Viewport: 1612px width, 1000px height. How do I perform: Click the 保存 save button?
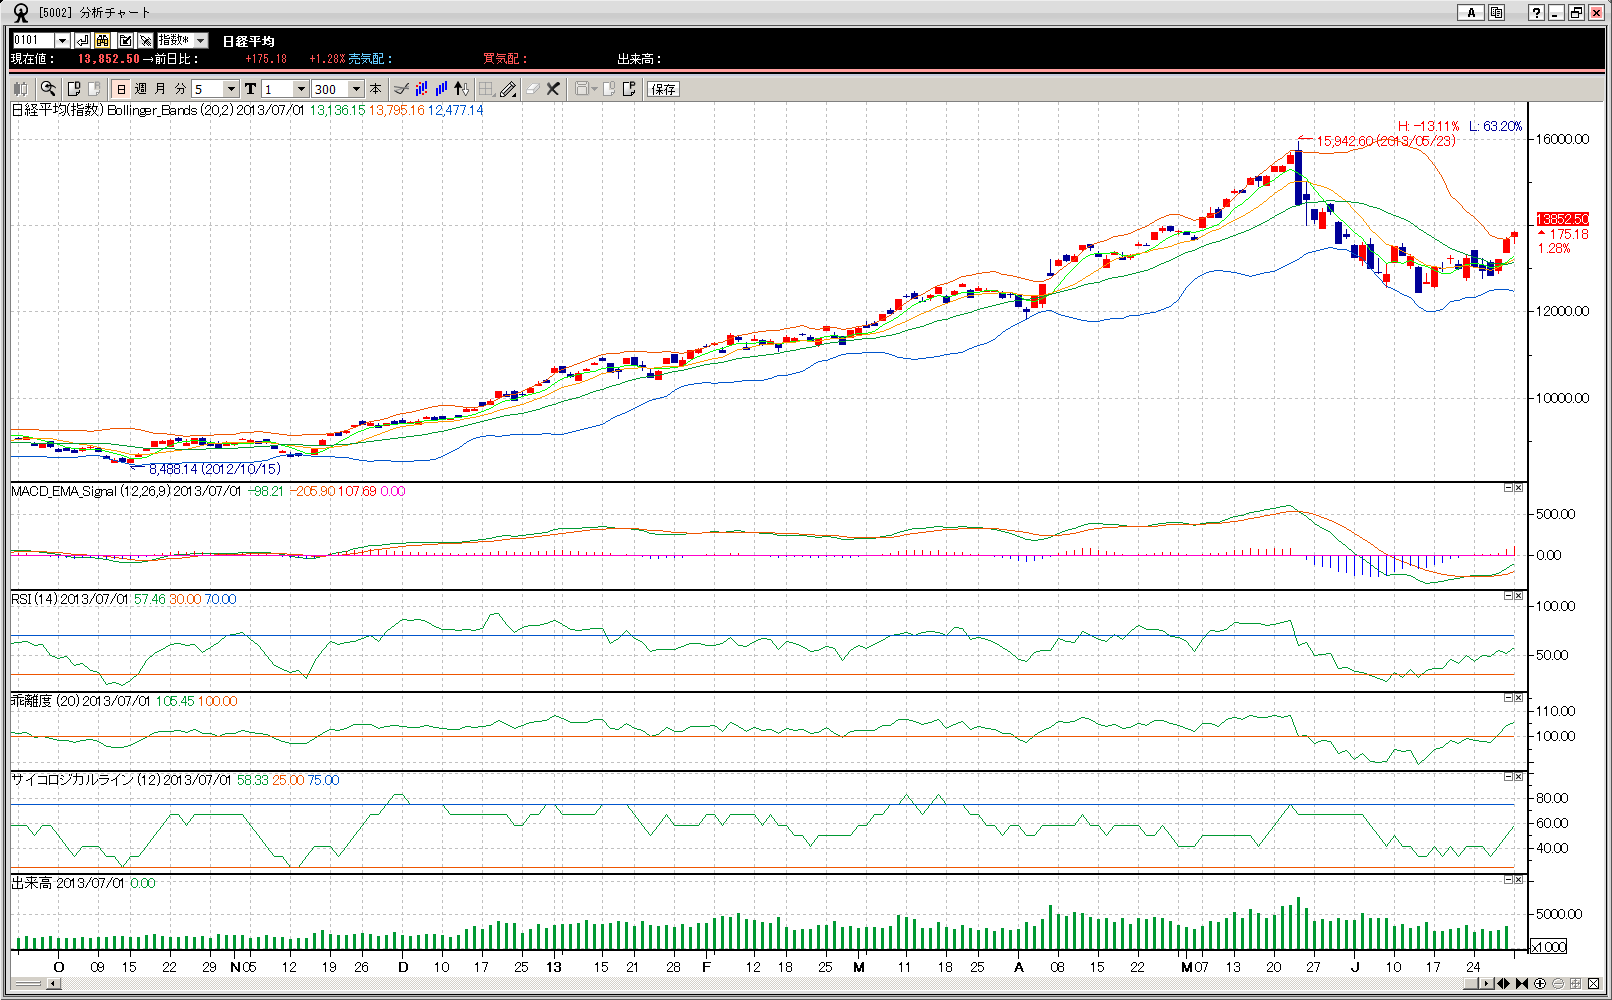663,89
